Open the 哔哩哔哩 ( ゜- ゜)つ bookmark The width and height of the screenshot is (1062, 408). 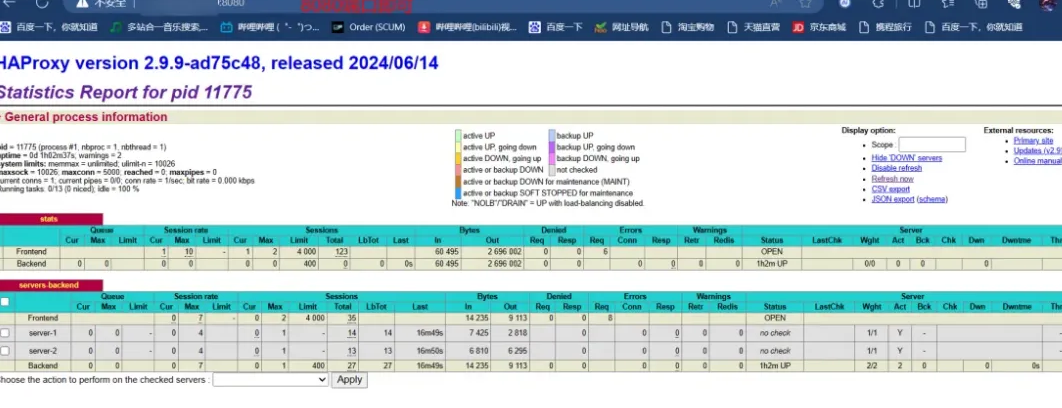270,28
